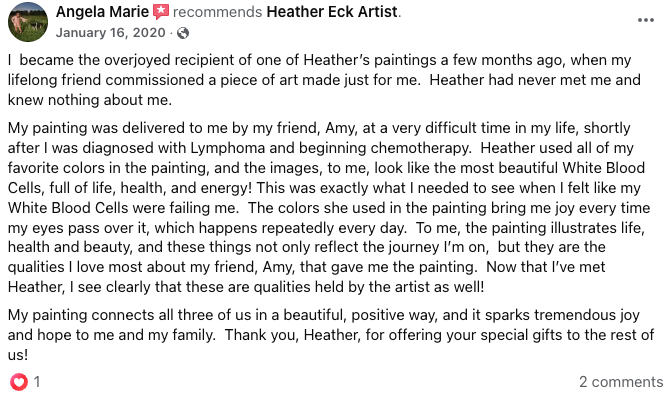Screen dimensions: 671x399
Task: Click the Angela Marie name link
Action: (x=102, y=12)
